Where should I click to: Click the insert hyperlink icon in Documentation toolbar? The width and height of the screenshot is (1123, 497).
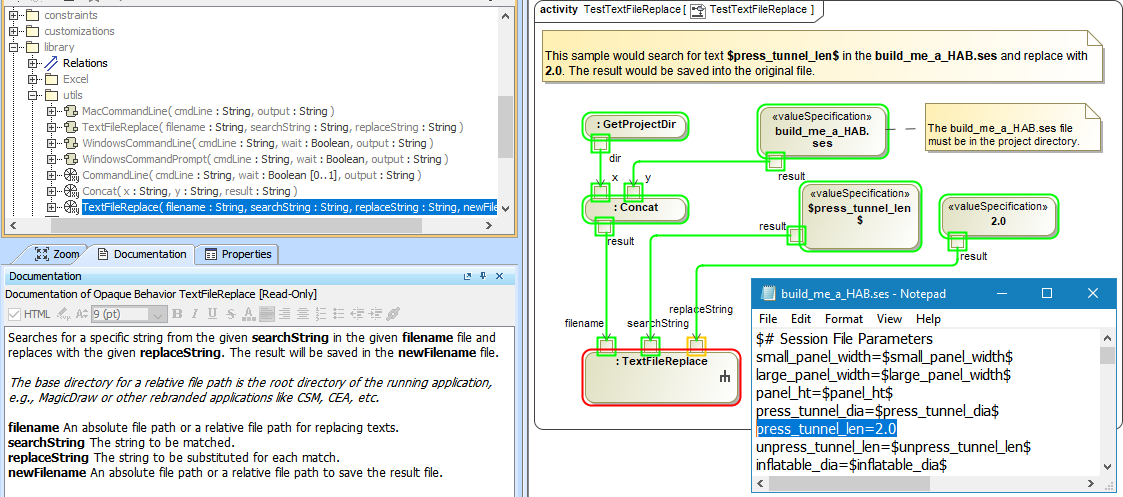[393, 314]
